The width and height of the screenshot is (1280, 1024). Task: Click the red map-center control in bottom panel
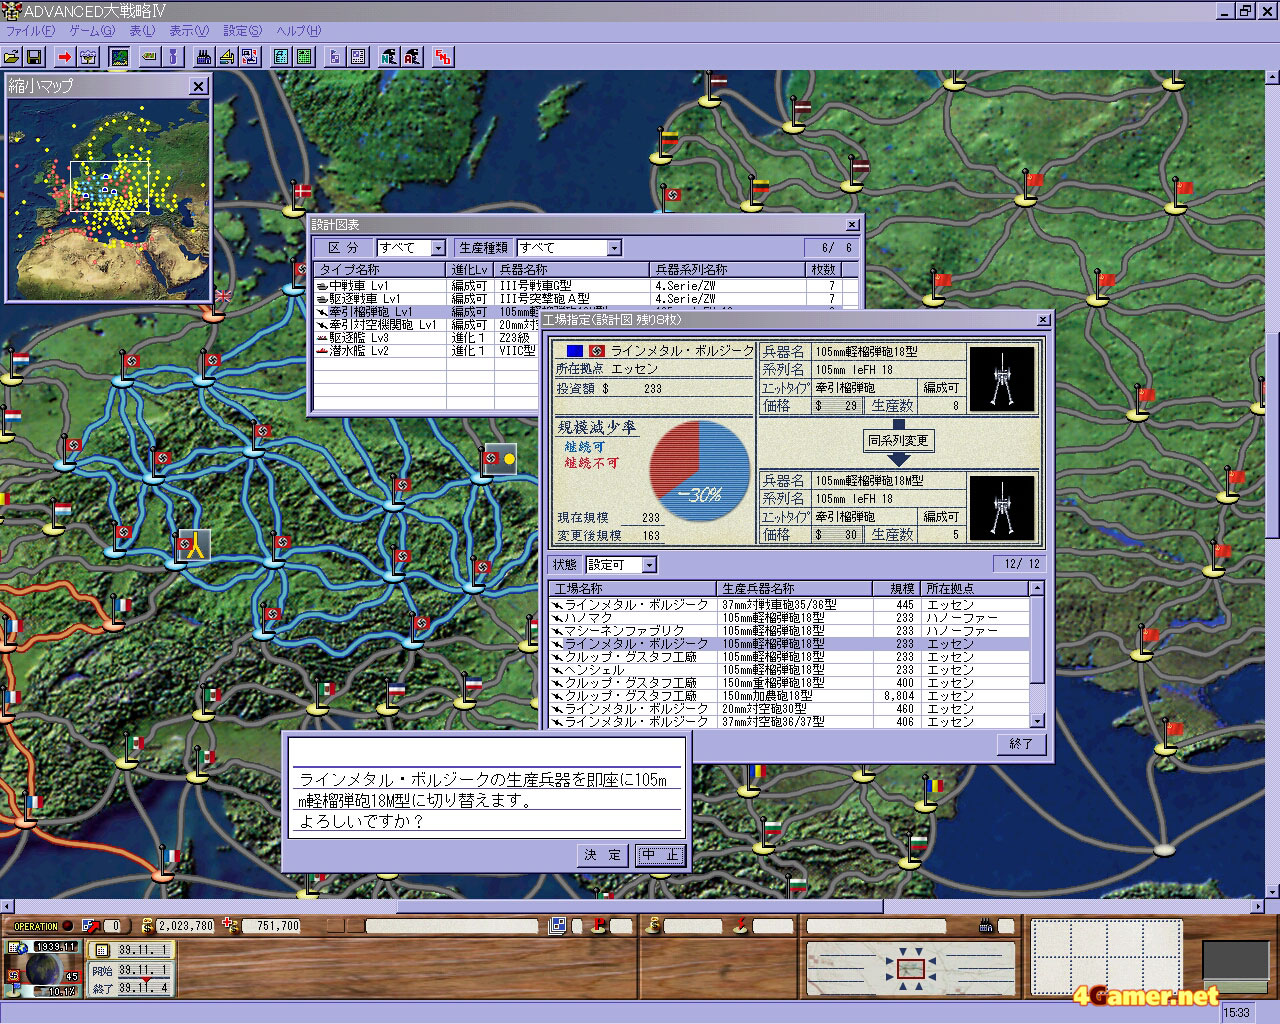pos(910,967)
